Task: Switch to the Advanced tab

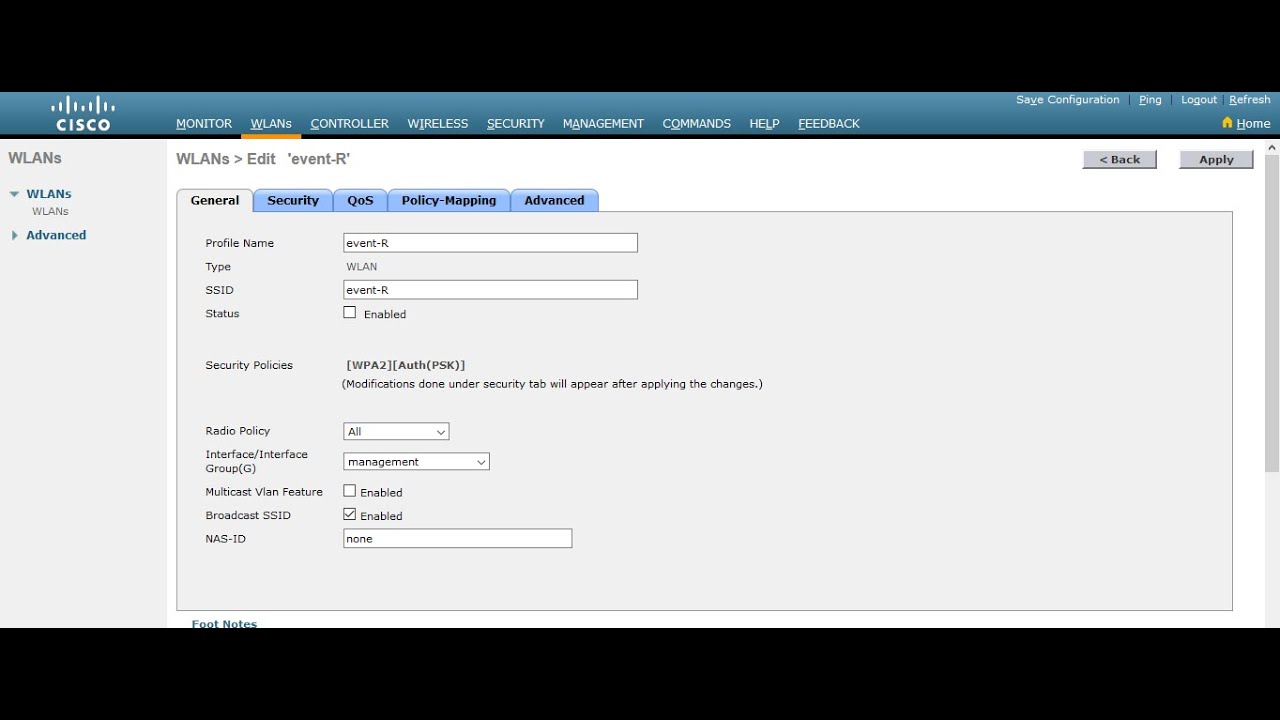Action: [x=554, y=200]
